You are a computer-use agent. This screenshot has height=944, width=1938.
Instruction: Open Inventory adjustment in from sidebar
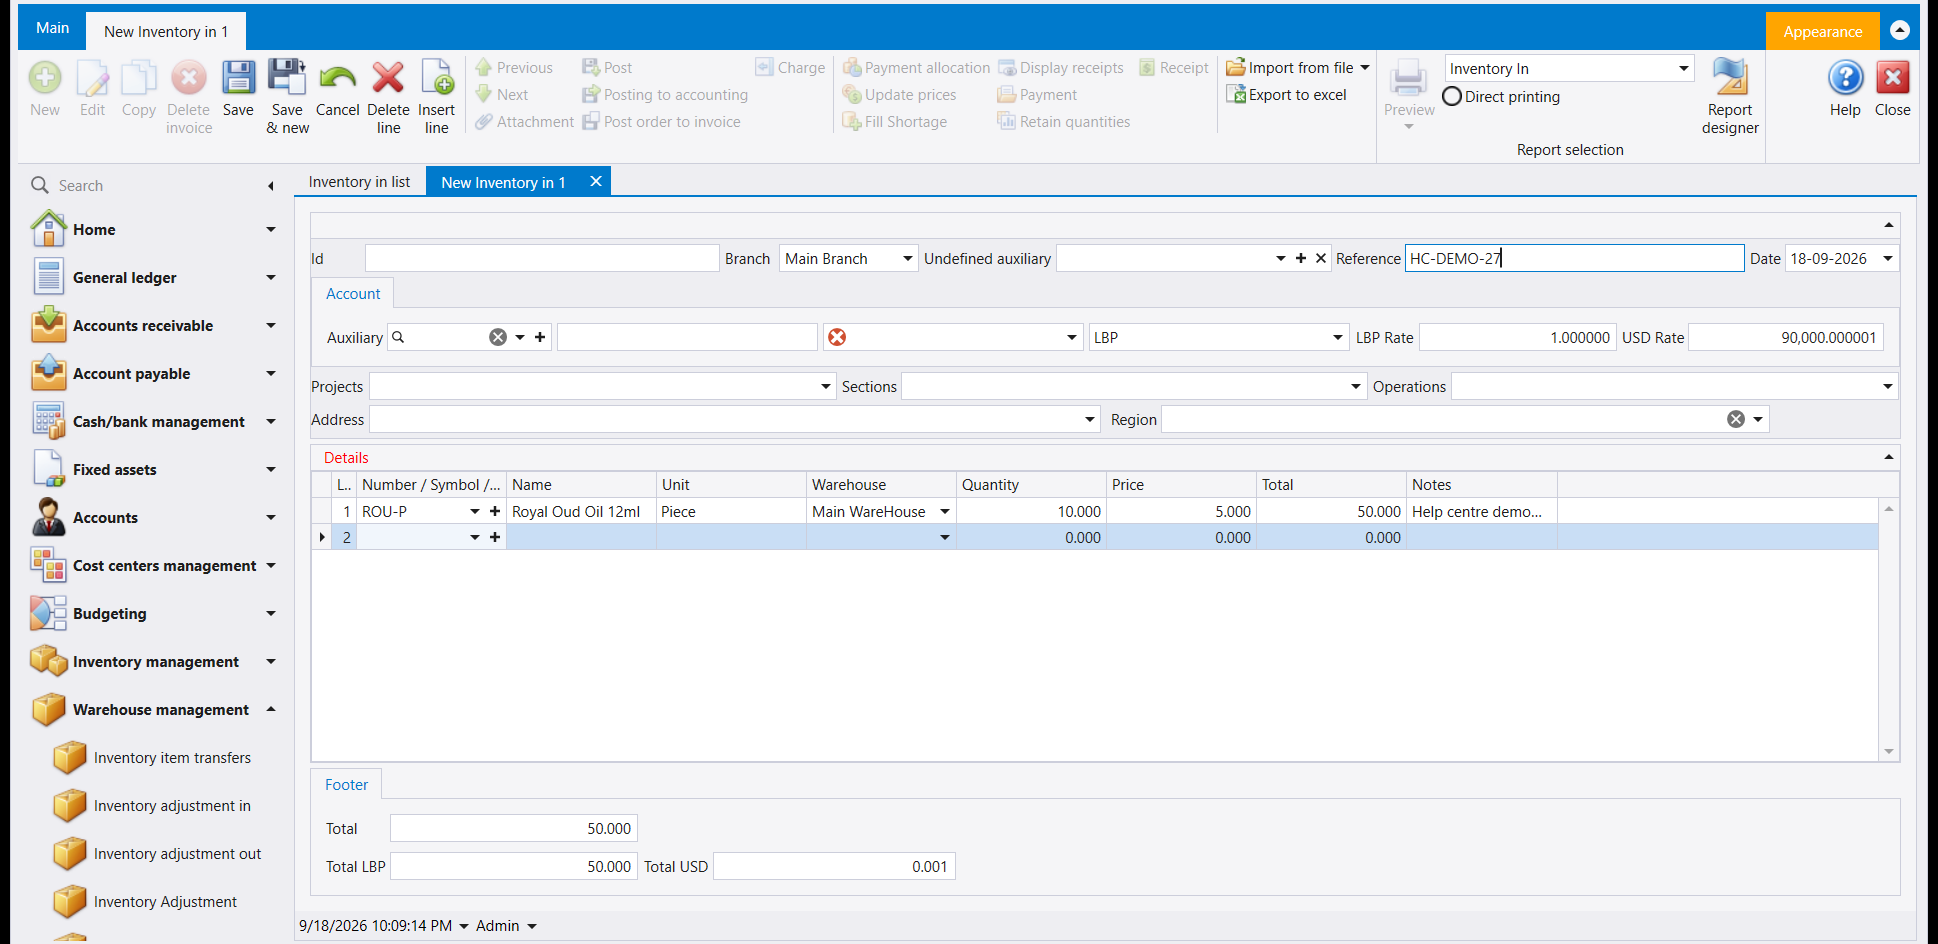click(172, 806)
